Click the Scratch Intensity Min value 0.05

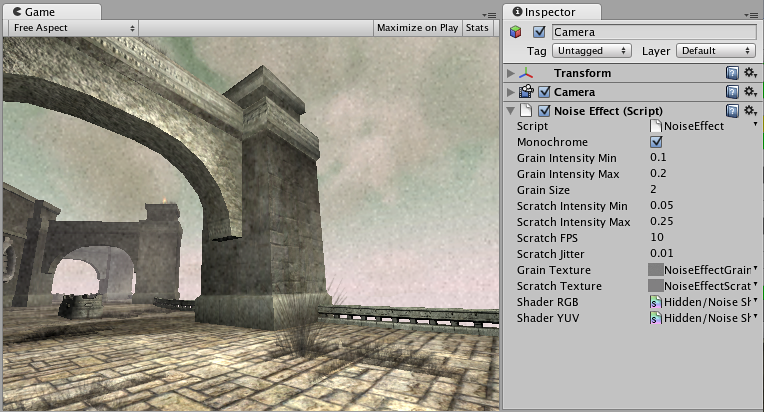(662, 206)
